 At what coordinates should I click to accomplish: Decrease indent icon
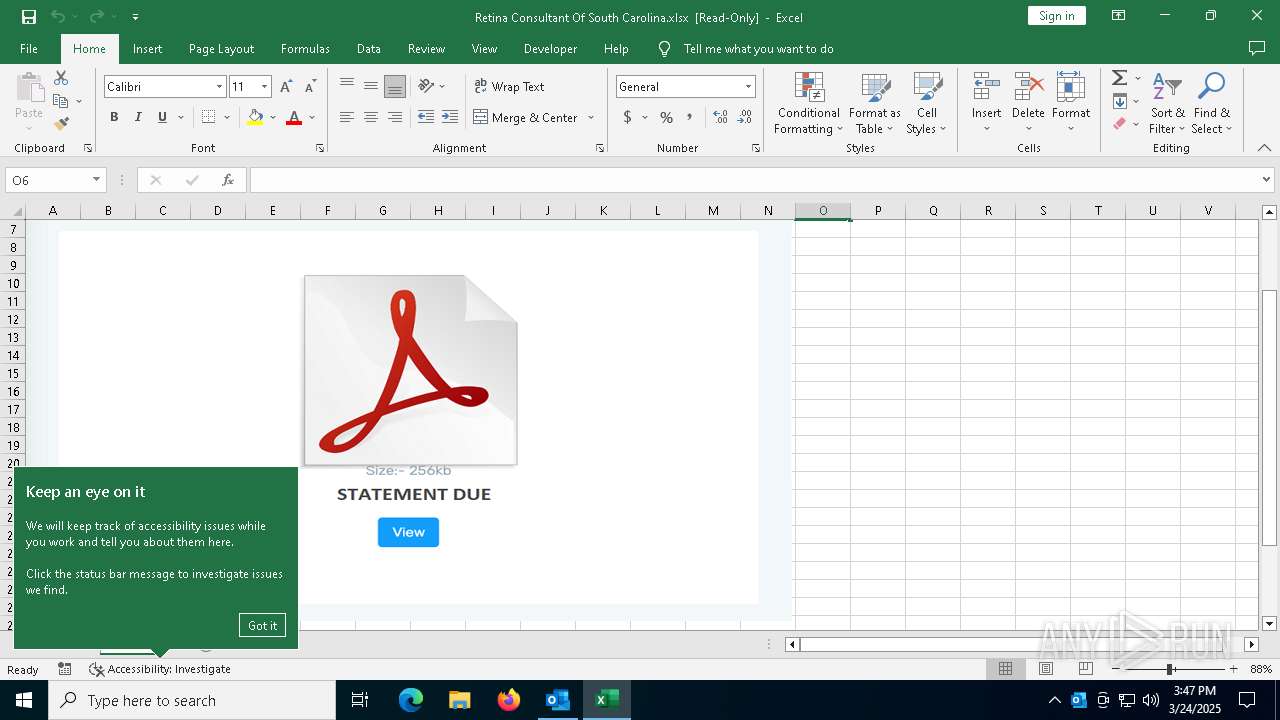(x=426, y=117)
